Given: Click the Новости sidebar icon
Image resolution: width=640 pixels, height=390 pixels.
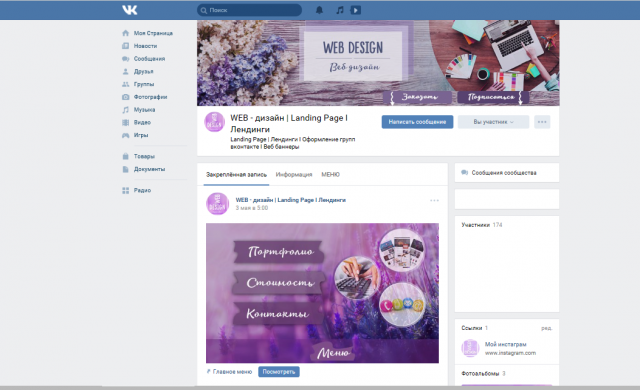Looking at the screenshot, I should click(126, 46).
